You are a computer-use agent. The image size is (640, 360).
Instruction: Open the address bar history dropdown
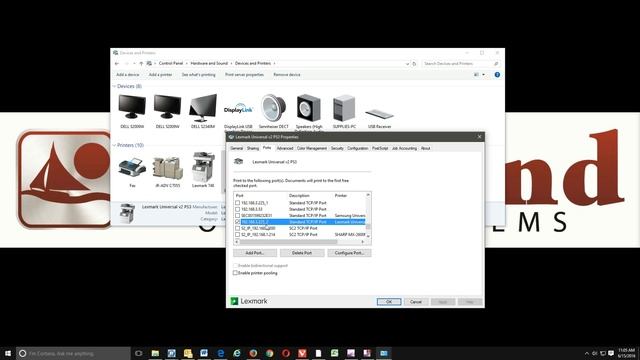(407, 64)
